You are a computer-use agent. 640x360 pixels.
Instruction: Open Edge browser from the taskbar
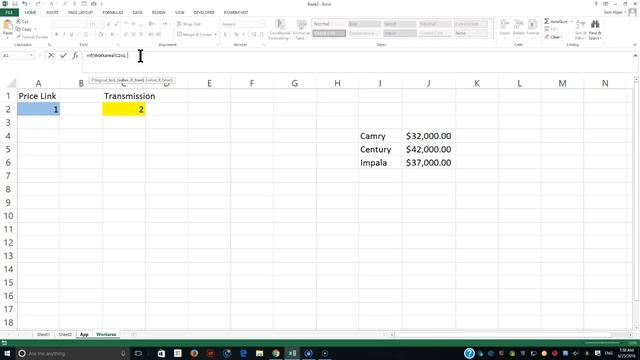(243, 353)
